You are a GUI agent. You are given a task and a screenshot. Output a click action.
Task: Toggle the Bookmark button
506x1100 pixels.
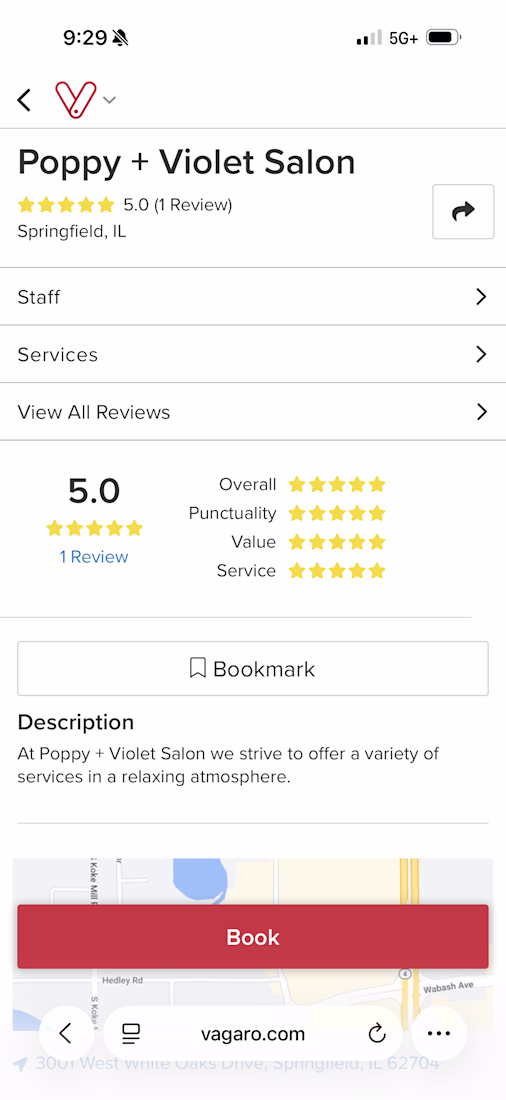pos(253,669)
